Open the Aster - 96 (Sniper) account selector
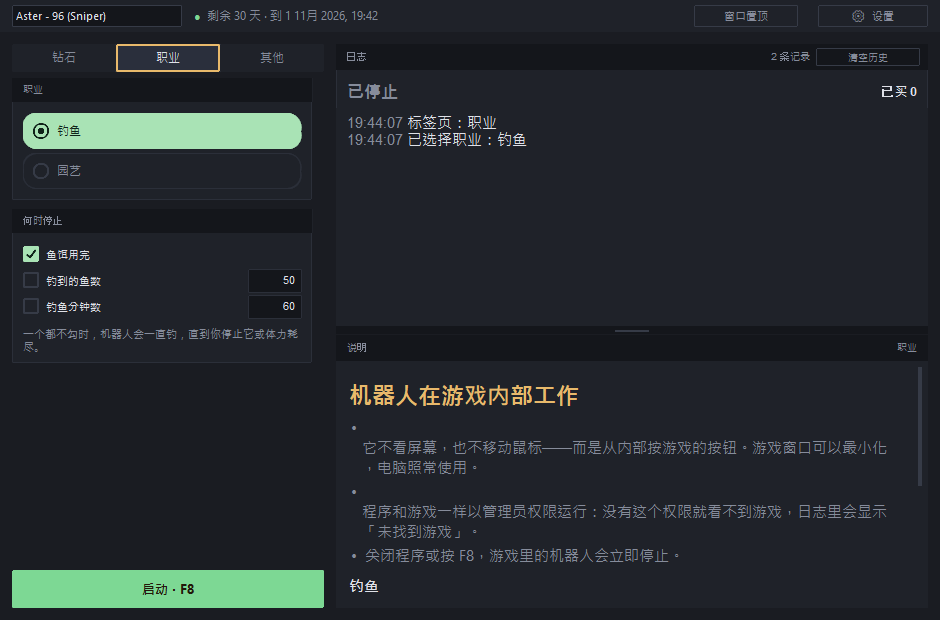The height and width of the screenshot is (620, 940). click(97, 16)
